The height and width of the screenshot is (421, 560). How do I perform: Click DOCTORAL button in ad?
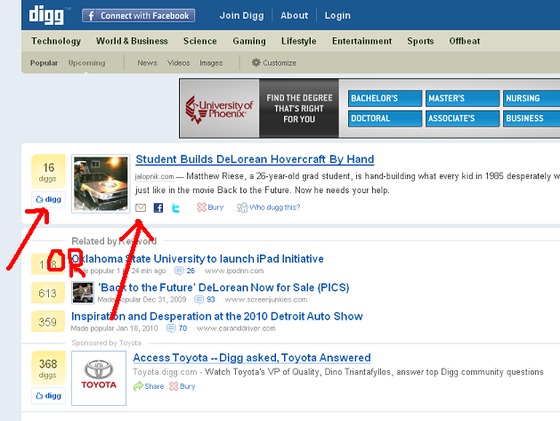[x=385, y=118]
